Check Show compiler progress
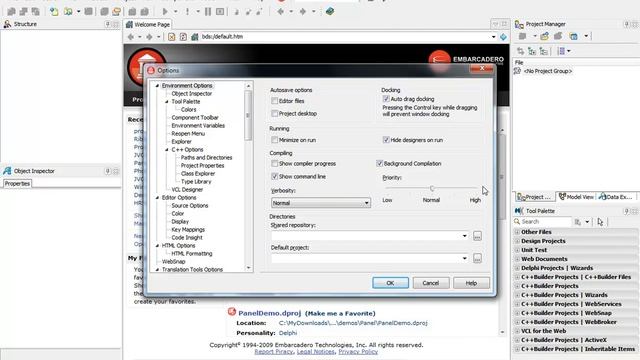The image size is (640, 360). tap(275, 163)
